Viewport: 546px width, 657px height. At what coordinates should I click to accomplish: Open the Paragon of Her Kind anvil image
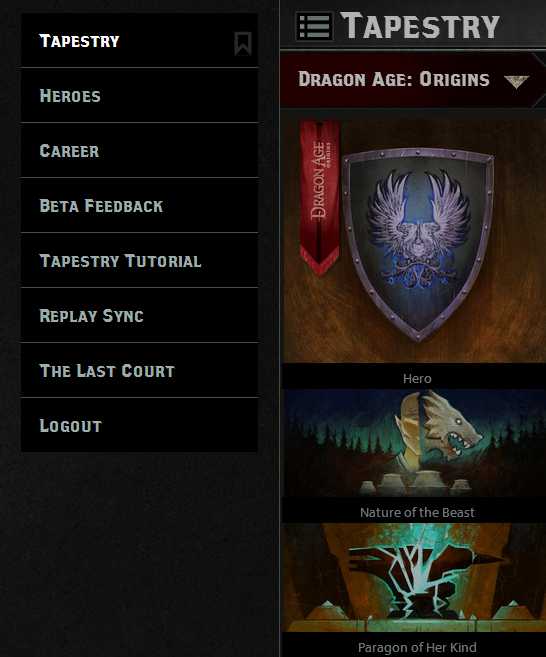pos(415,577)
